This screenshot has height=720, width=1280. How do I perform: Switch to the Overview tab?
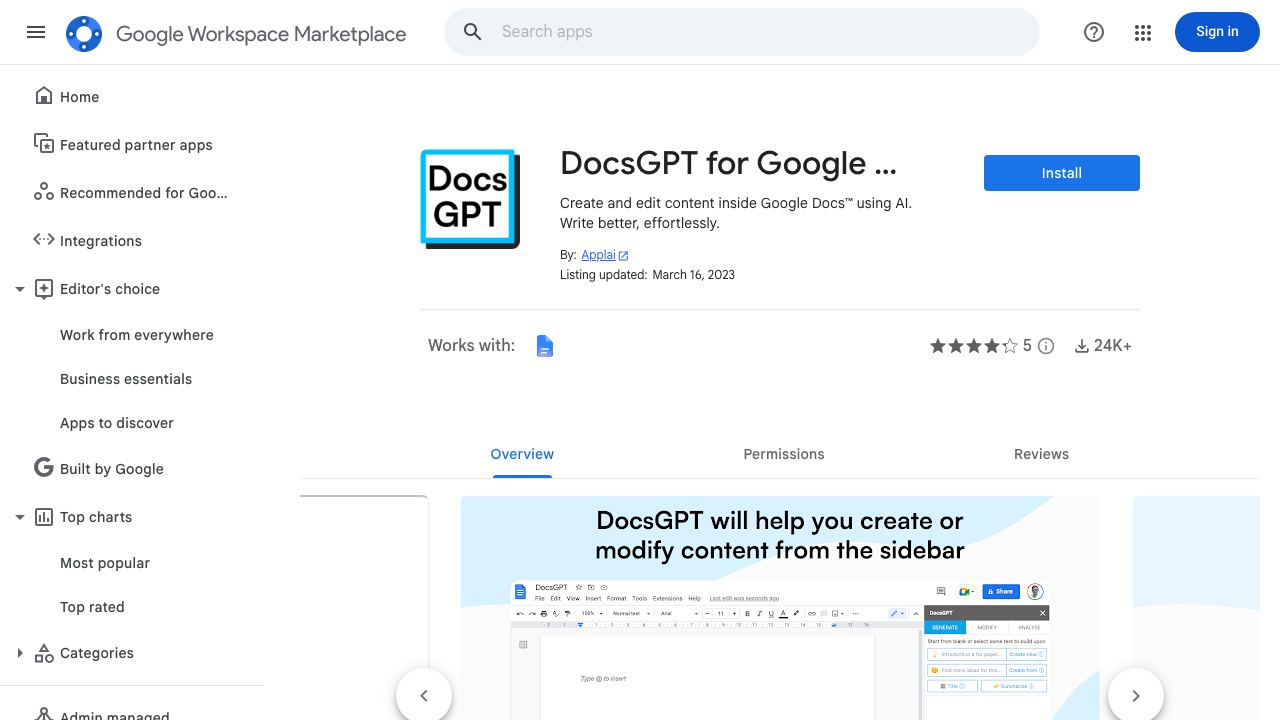pyautogui.click(x=522, y=454)
